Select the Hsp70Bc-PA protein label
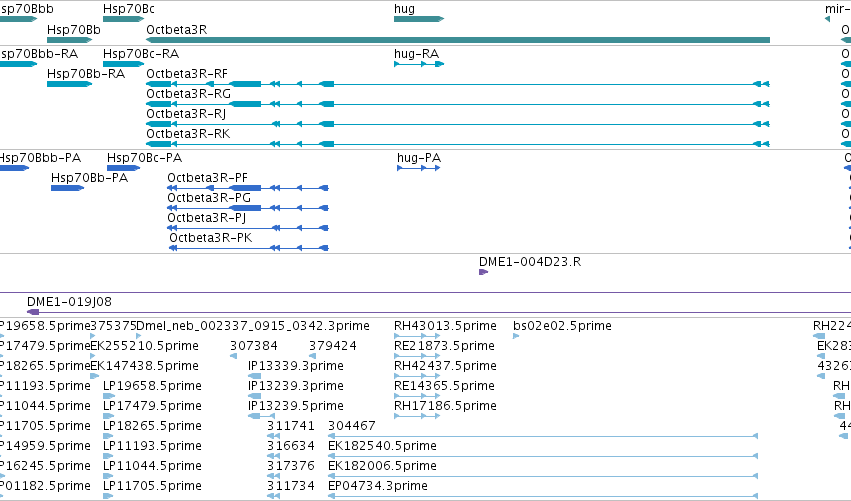 click(144, 158)
